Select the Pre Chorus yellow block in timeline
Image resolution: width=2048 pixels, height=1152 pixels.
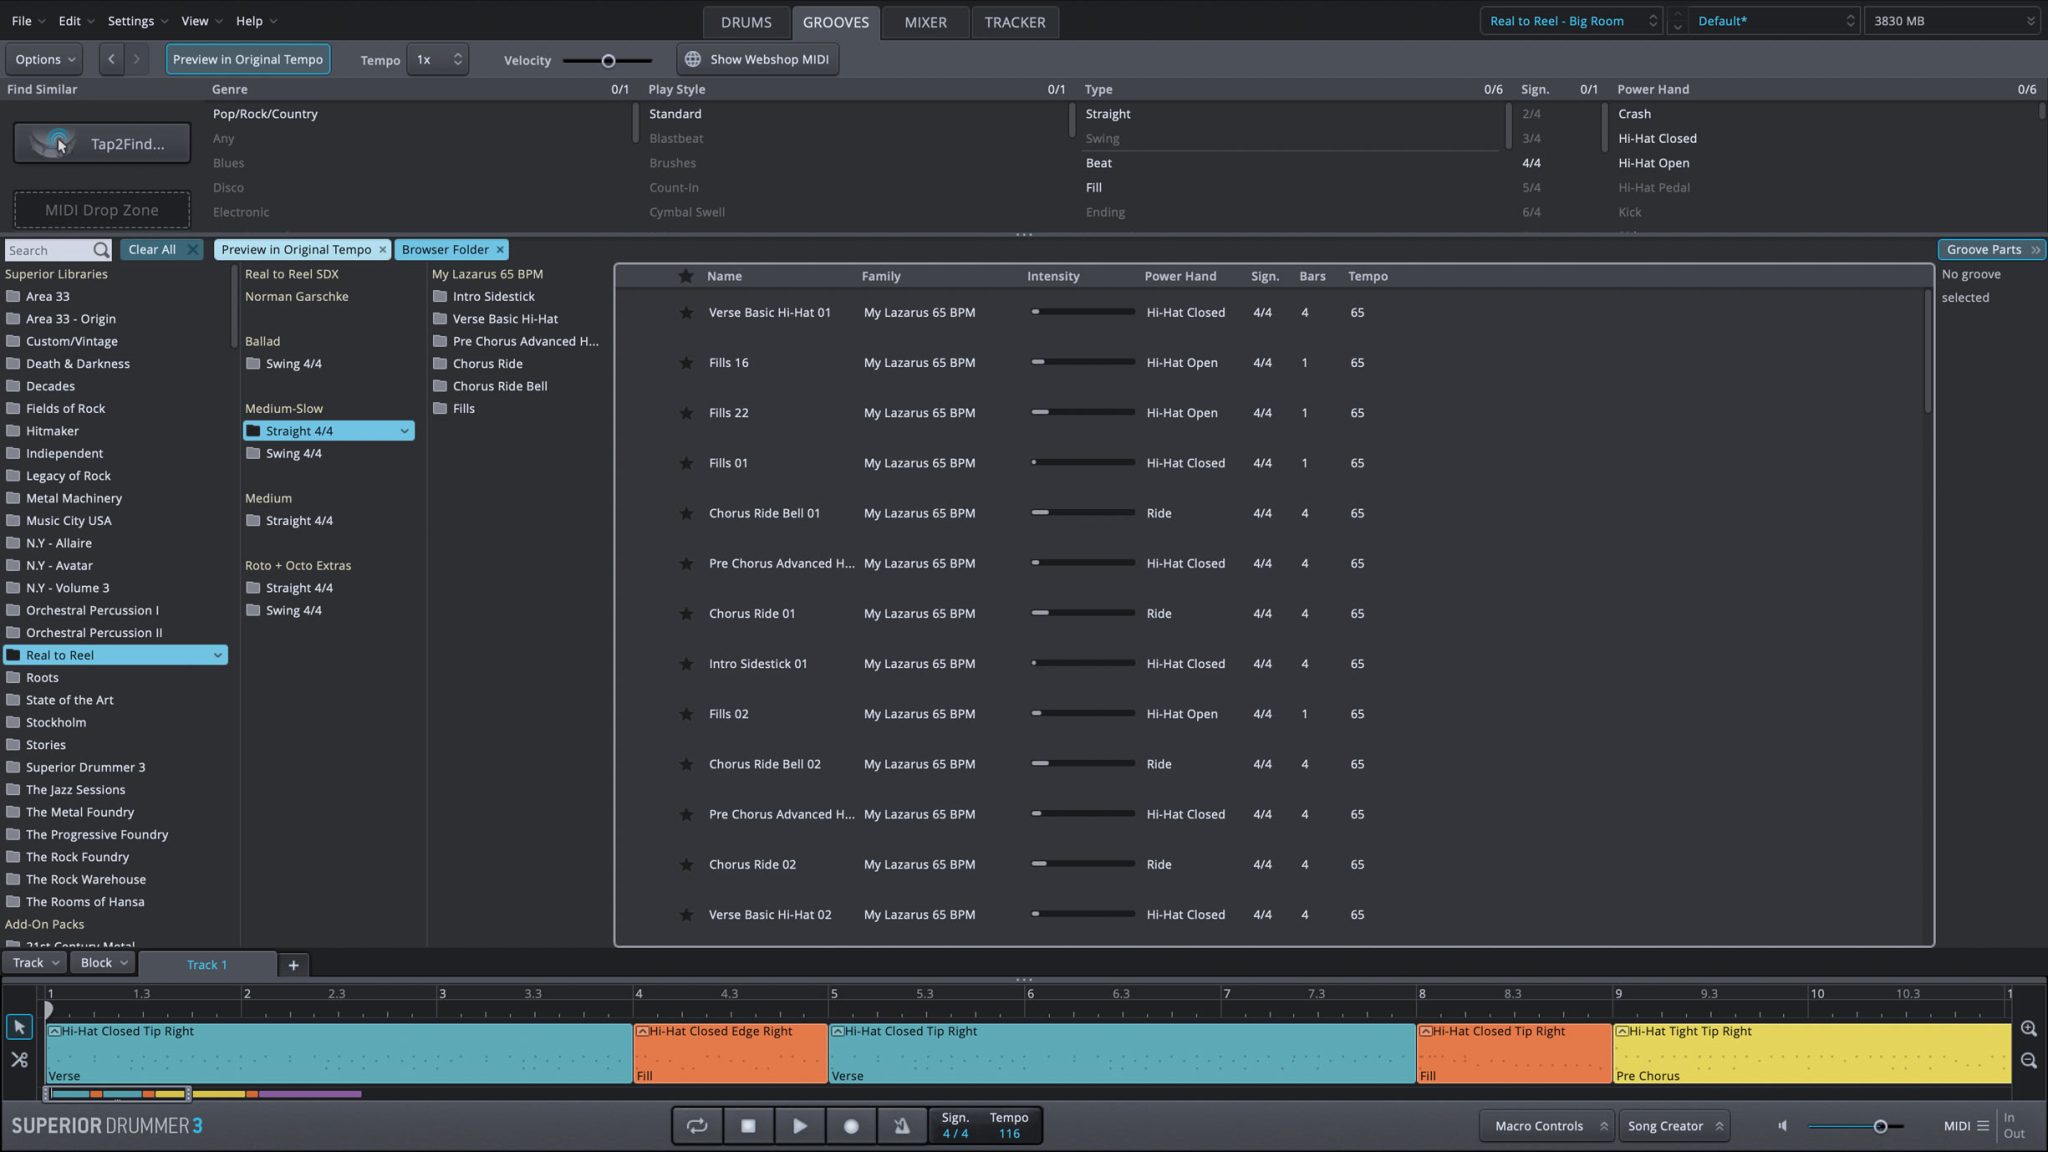click(x=1811, y=1053)
